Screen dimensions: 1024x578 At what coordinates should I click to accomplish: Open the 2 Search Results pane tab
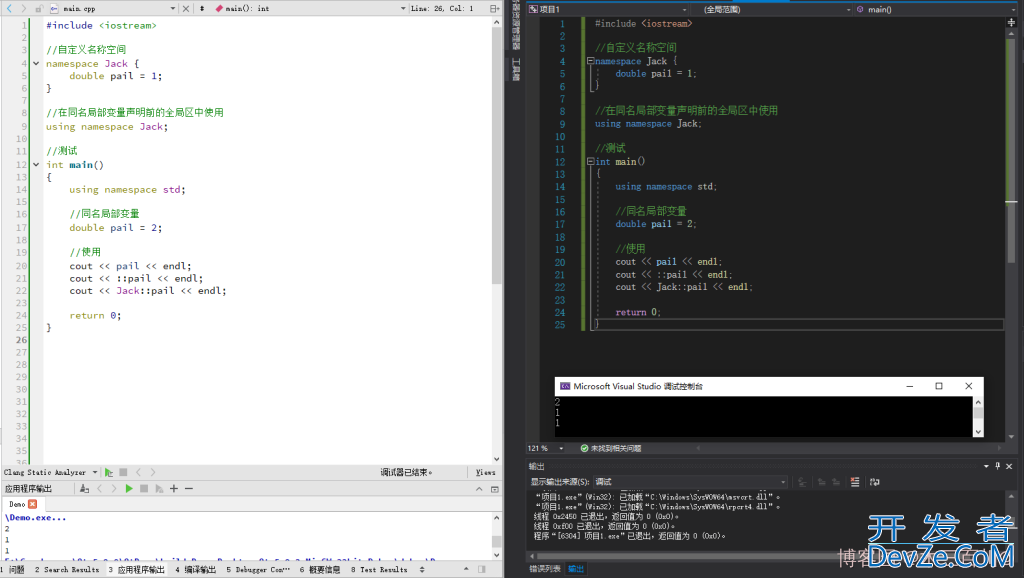click(67, 570)
